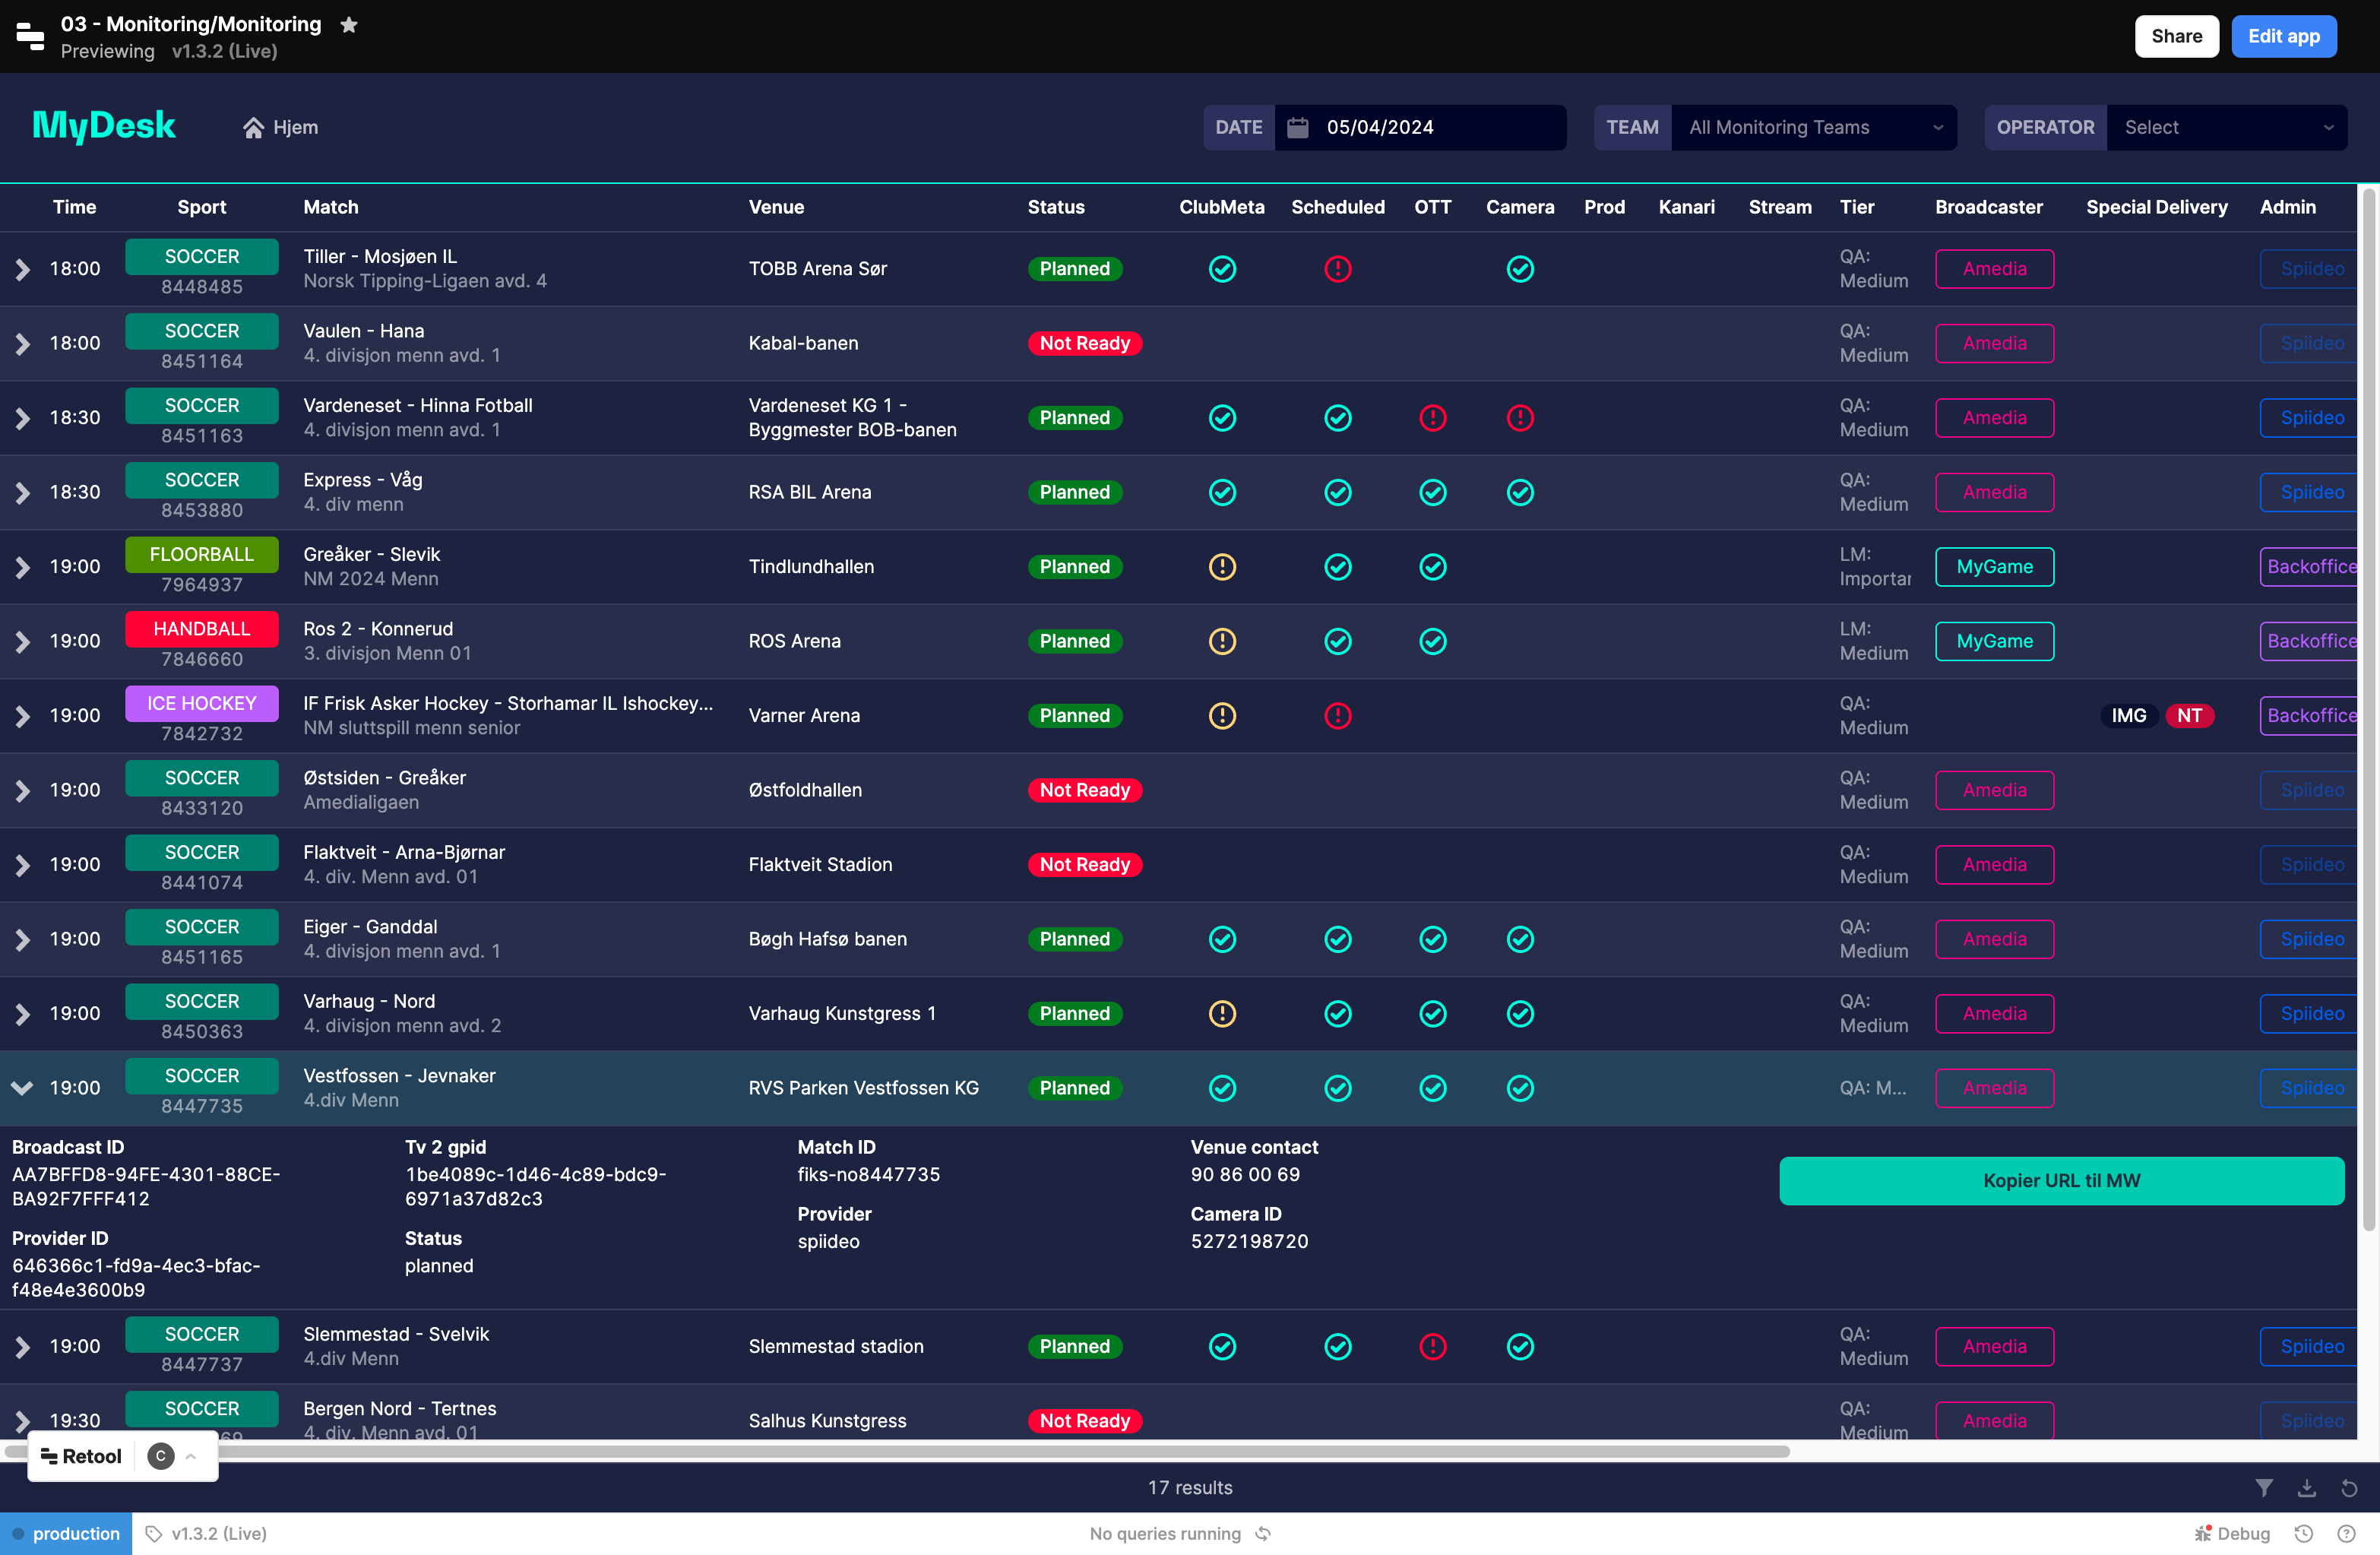Sort by the Broadcaster column header

pyautogui.click(x=1989, y=207)
